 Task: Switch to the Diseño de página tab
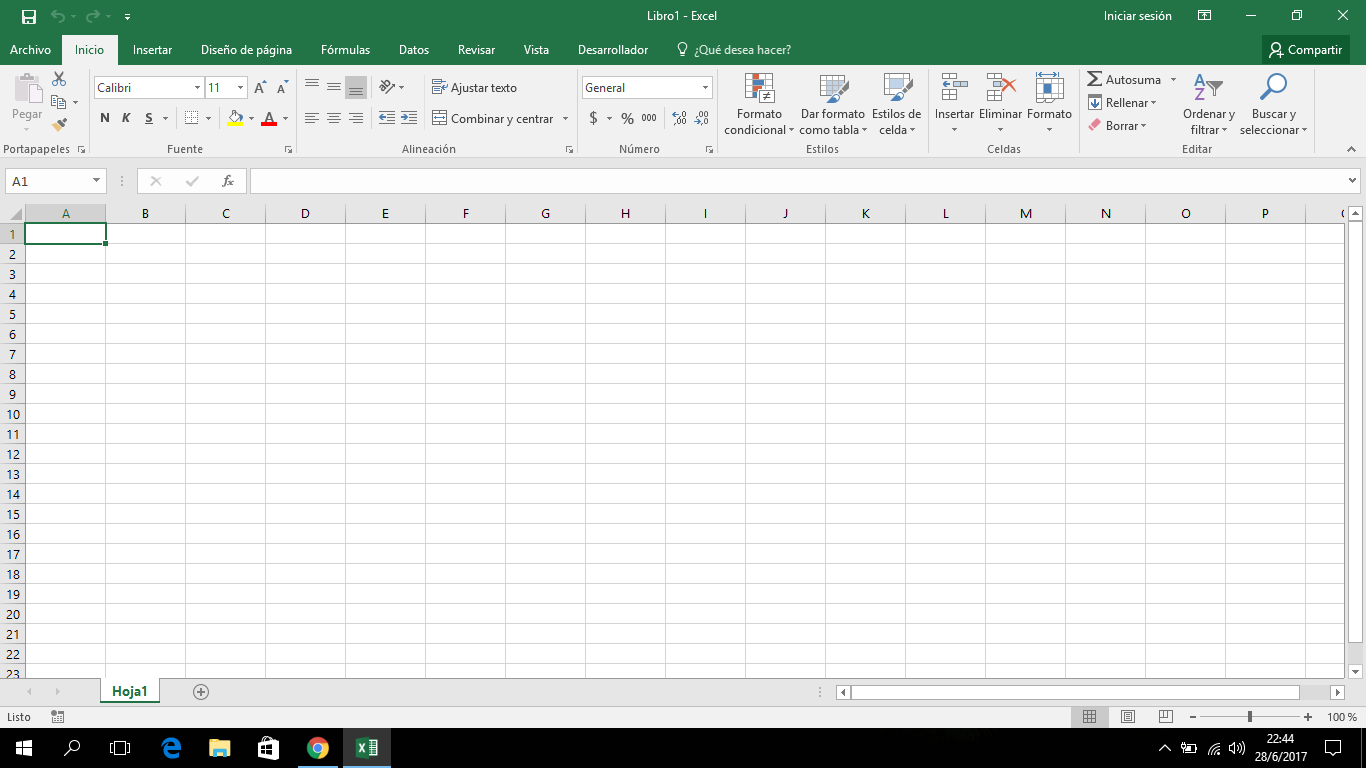(246, 50)
